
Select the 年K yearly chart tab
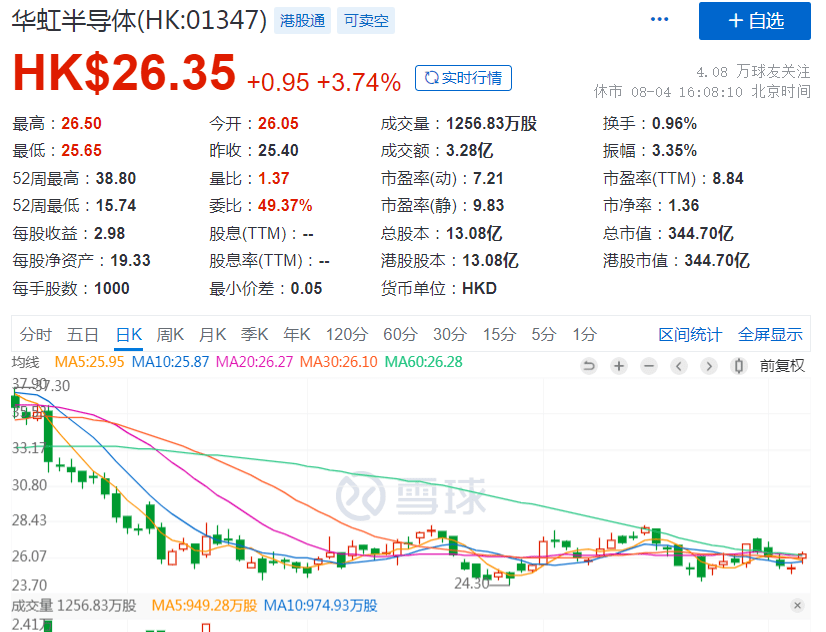[297, 334]
